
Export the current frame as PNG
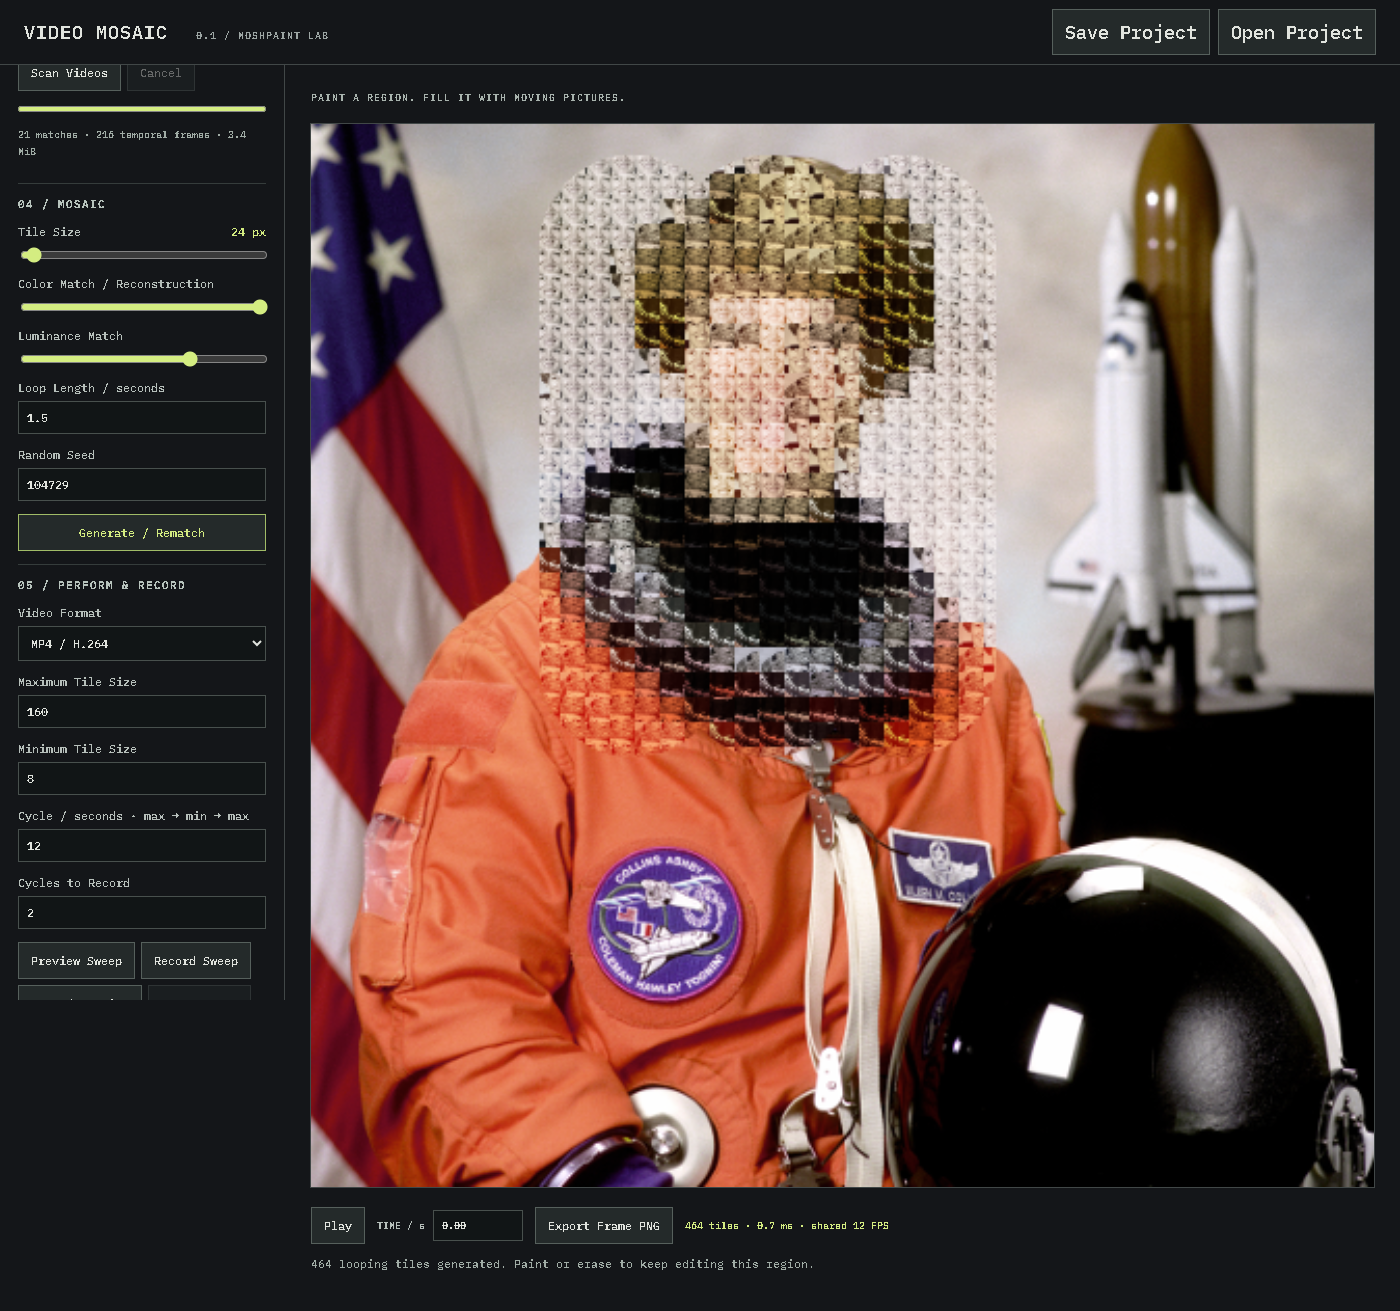pyautogui.click(x=604, y=1226)
